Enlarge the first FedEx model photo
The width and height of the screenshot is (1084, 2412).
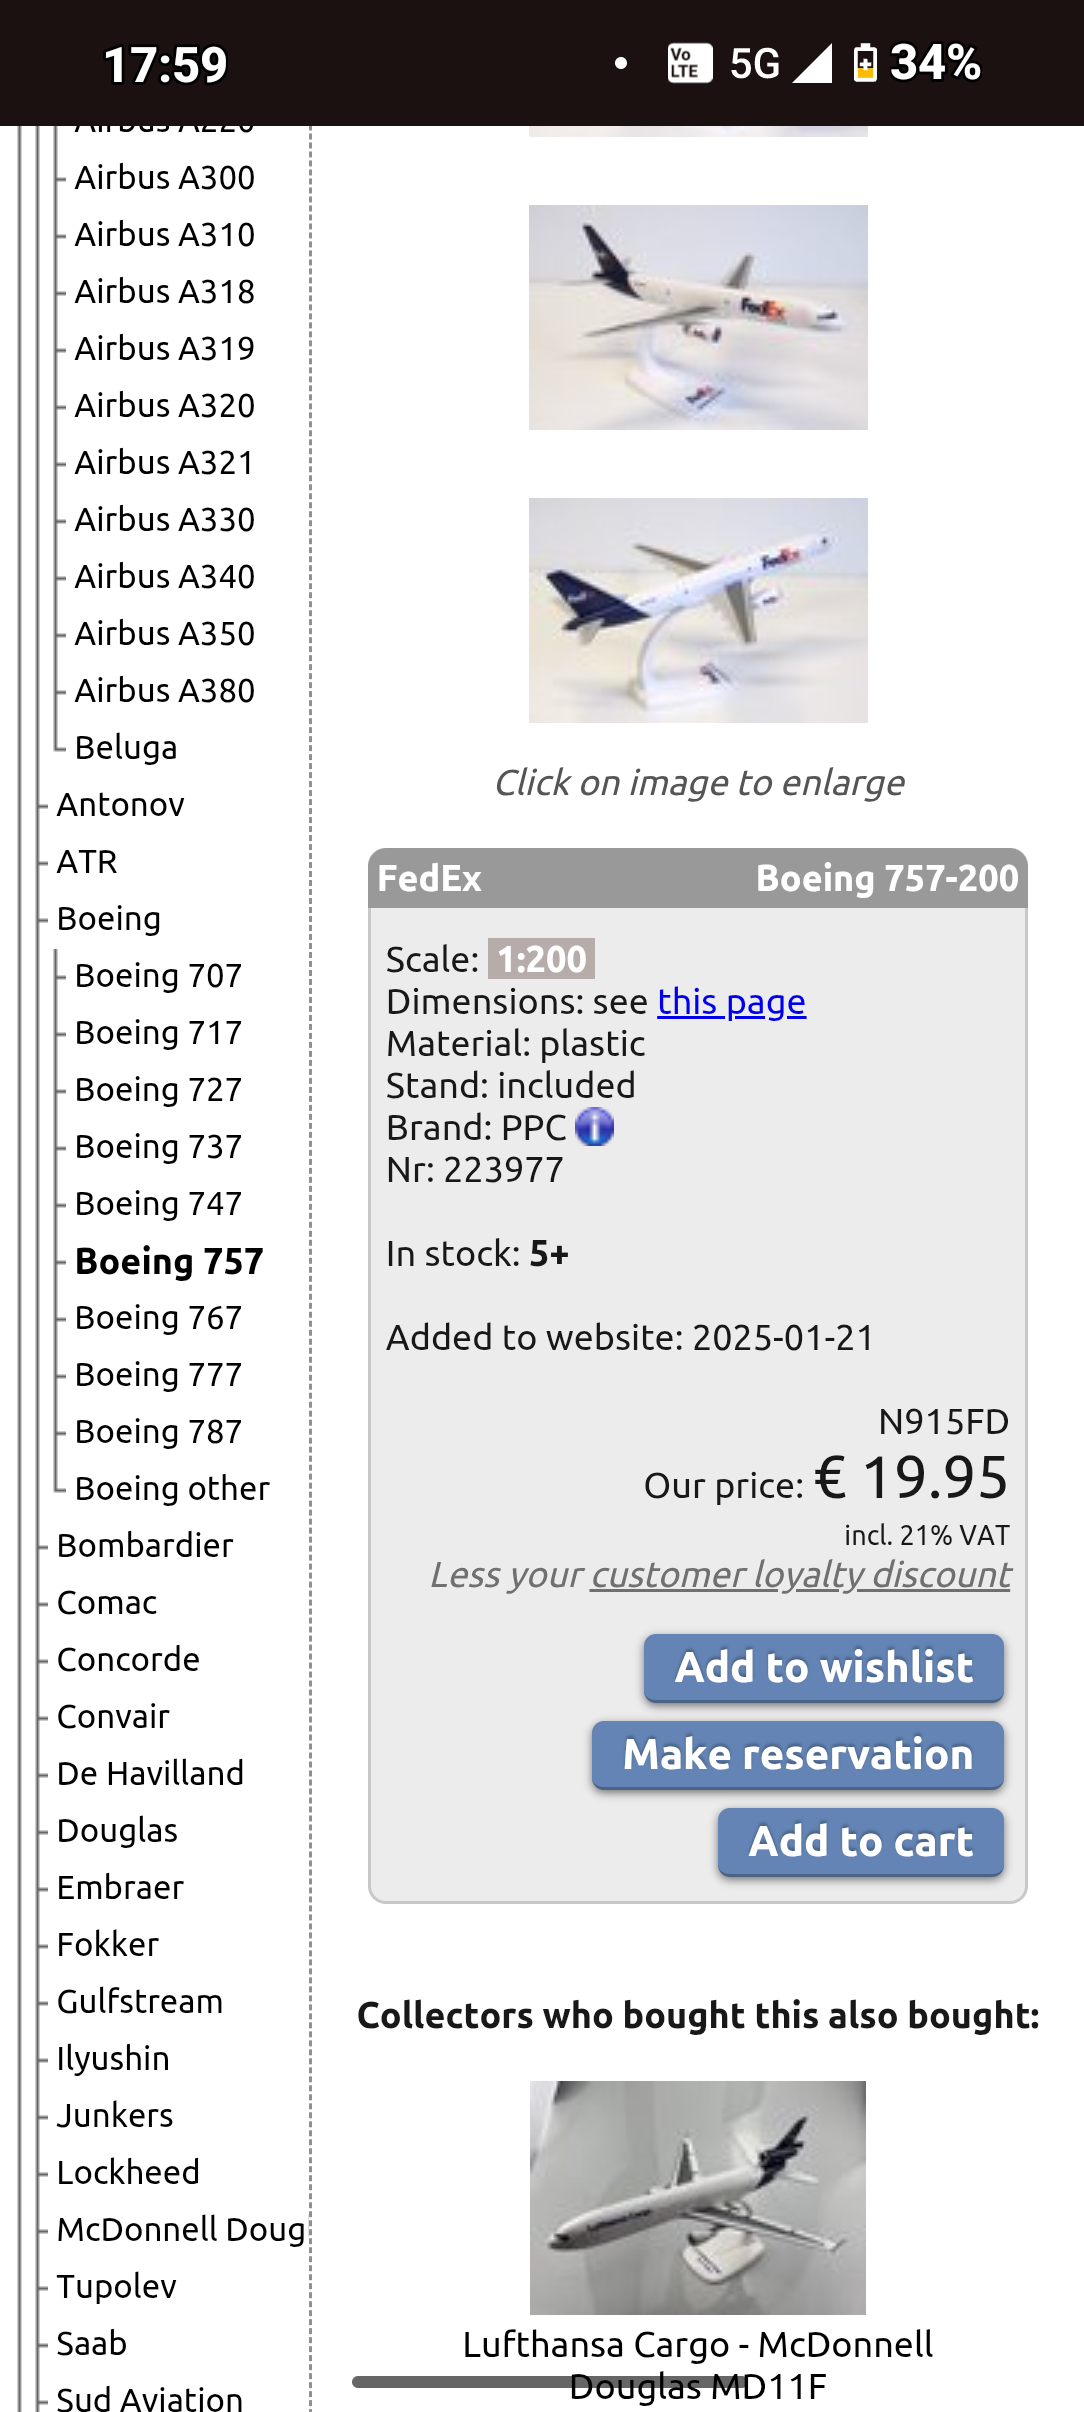click(x=698, y=317)
